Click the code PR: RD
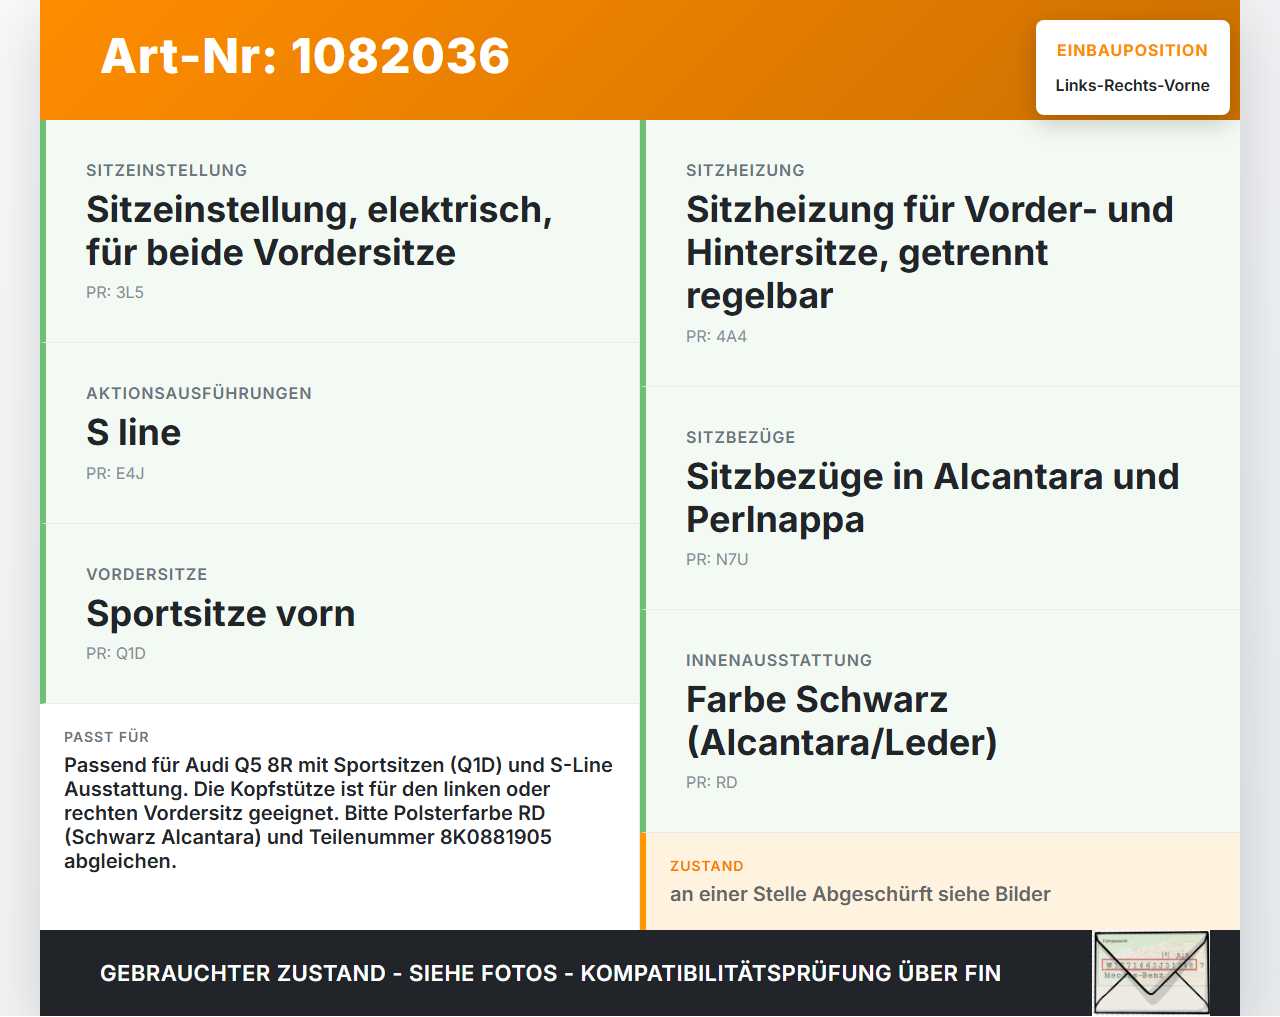Image resolution: width=1280 pixels, height=1017 pixels. pyautogui.click(x=712, y=783)
